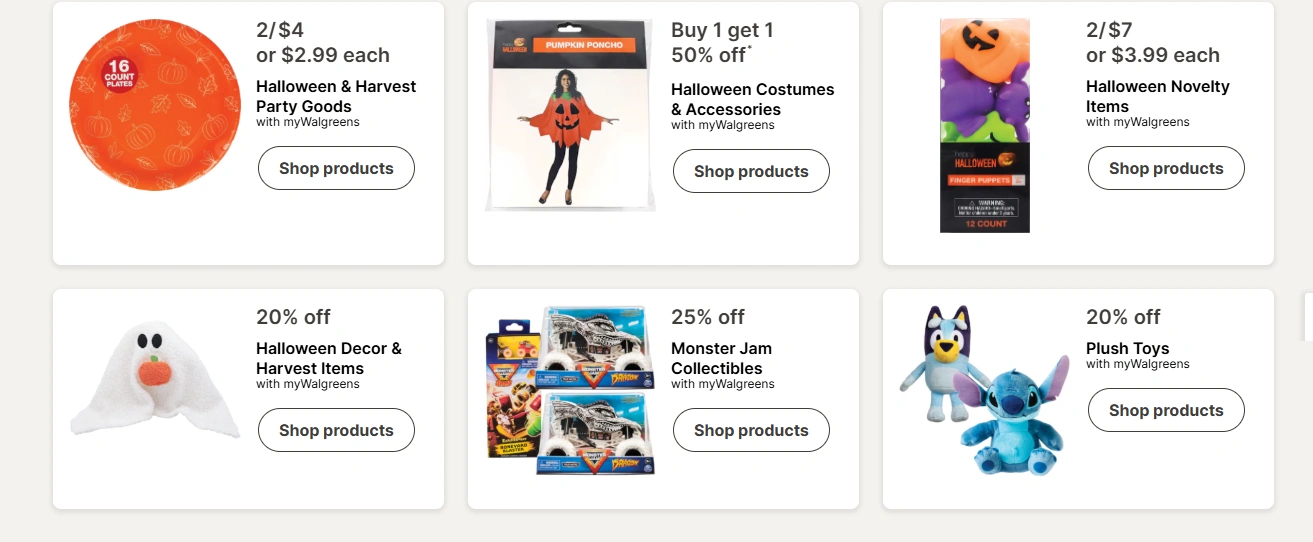
Task: Open the Plush Toys heading
Action: tap(1127, 348)
